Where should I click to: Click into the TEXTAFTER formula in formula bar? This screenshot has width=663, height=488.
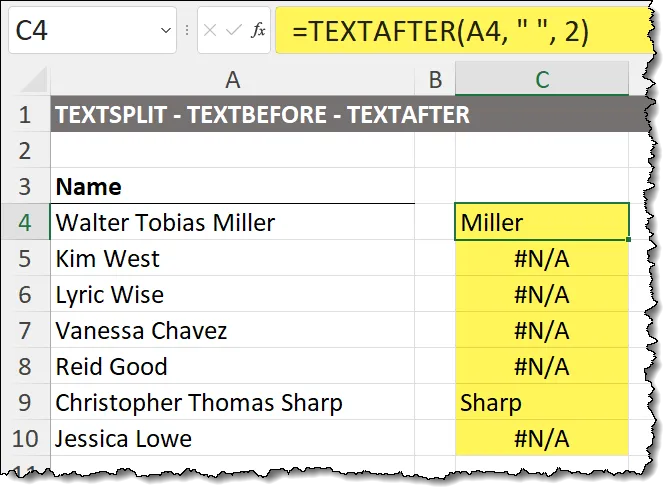440,31
